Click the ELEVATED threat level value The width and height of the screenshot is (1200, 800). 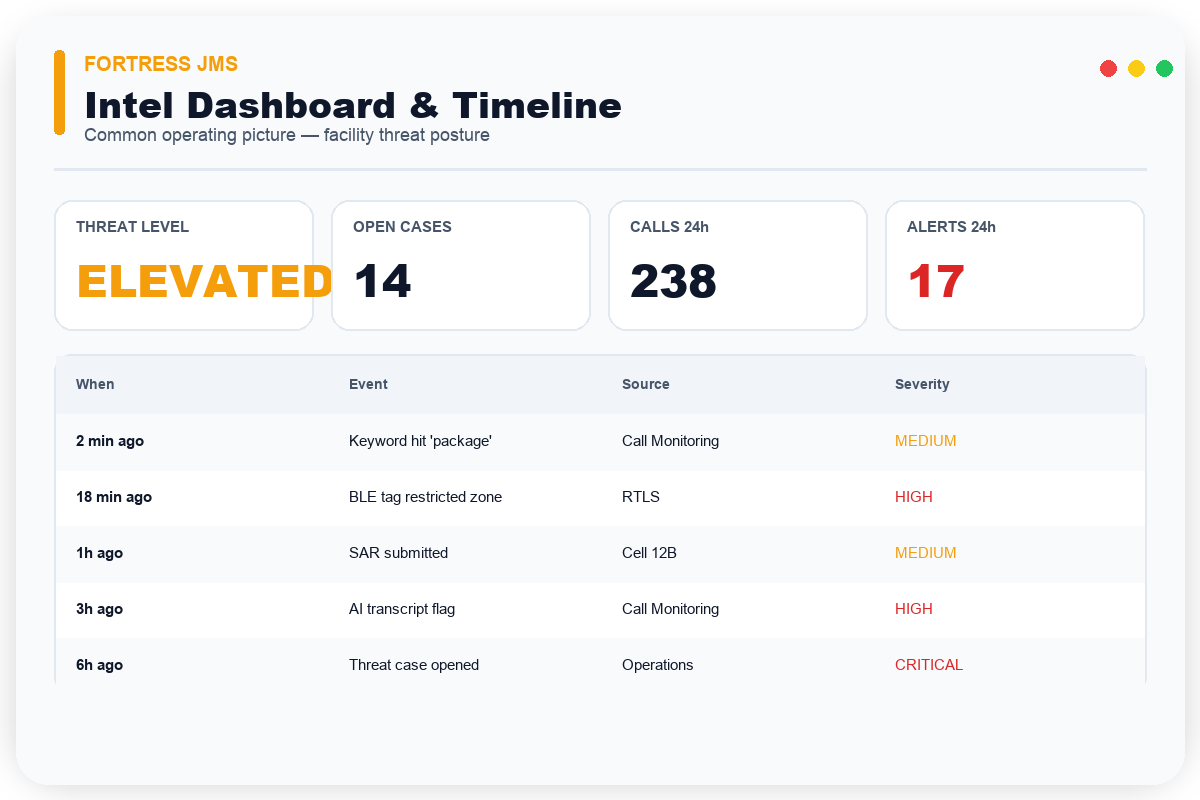(204, 282)
